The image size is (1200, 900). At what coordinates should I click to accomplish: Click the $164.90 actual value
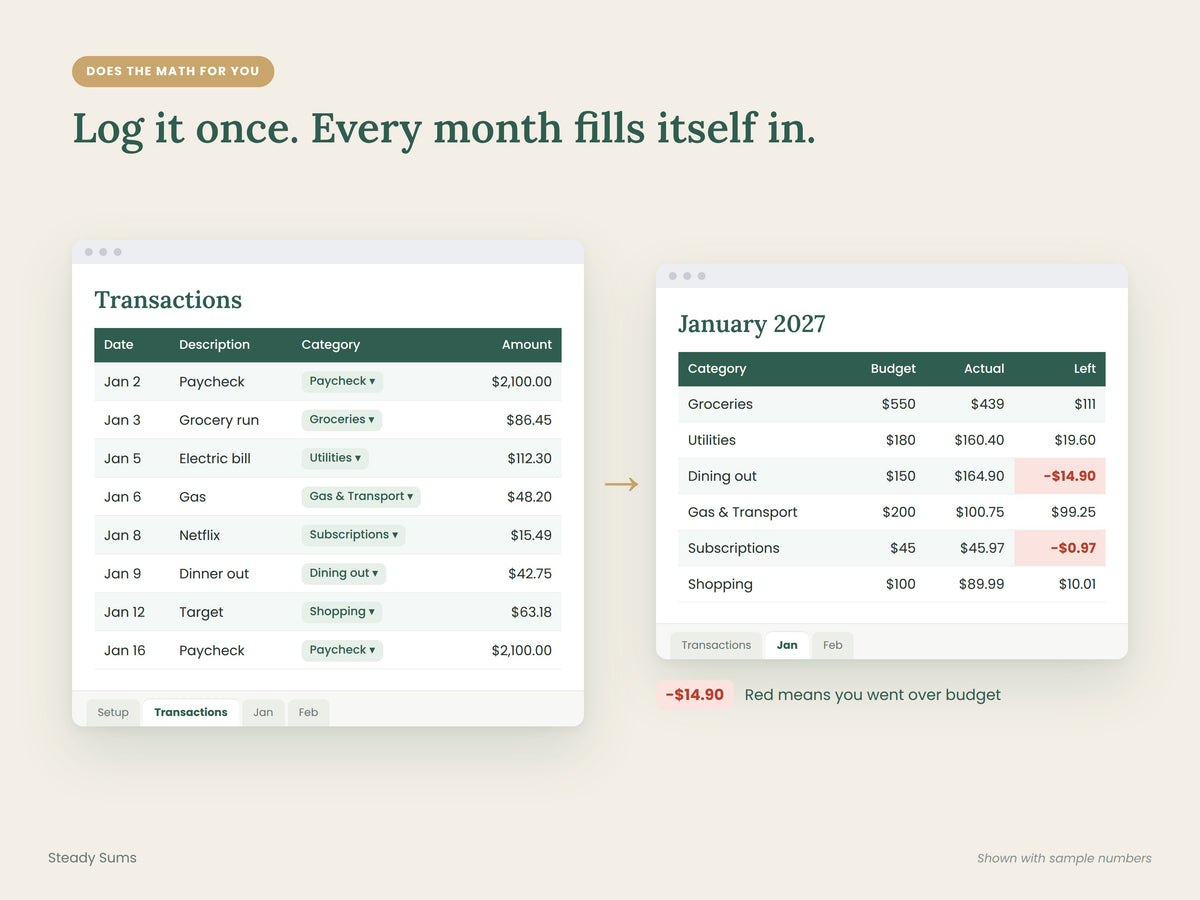click(979, 476)
